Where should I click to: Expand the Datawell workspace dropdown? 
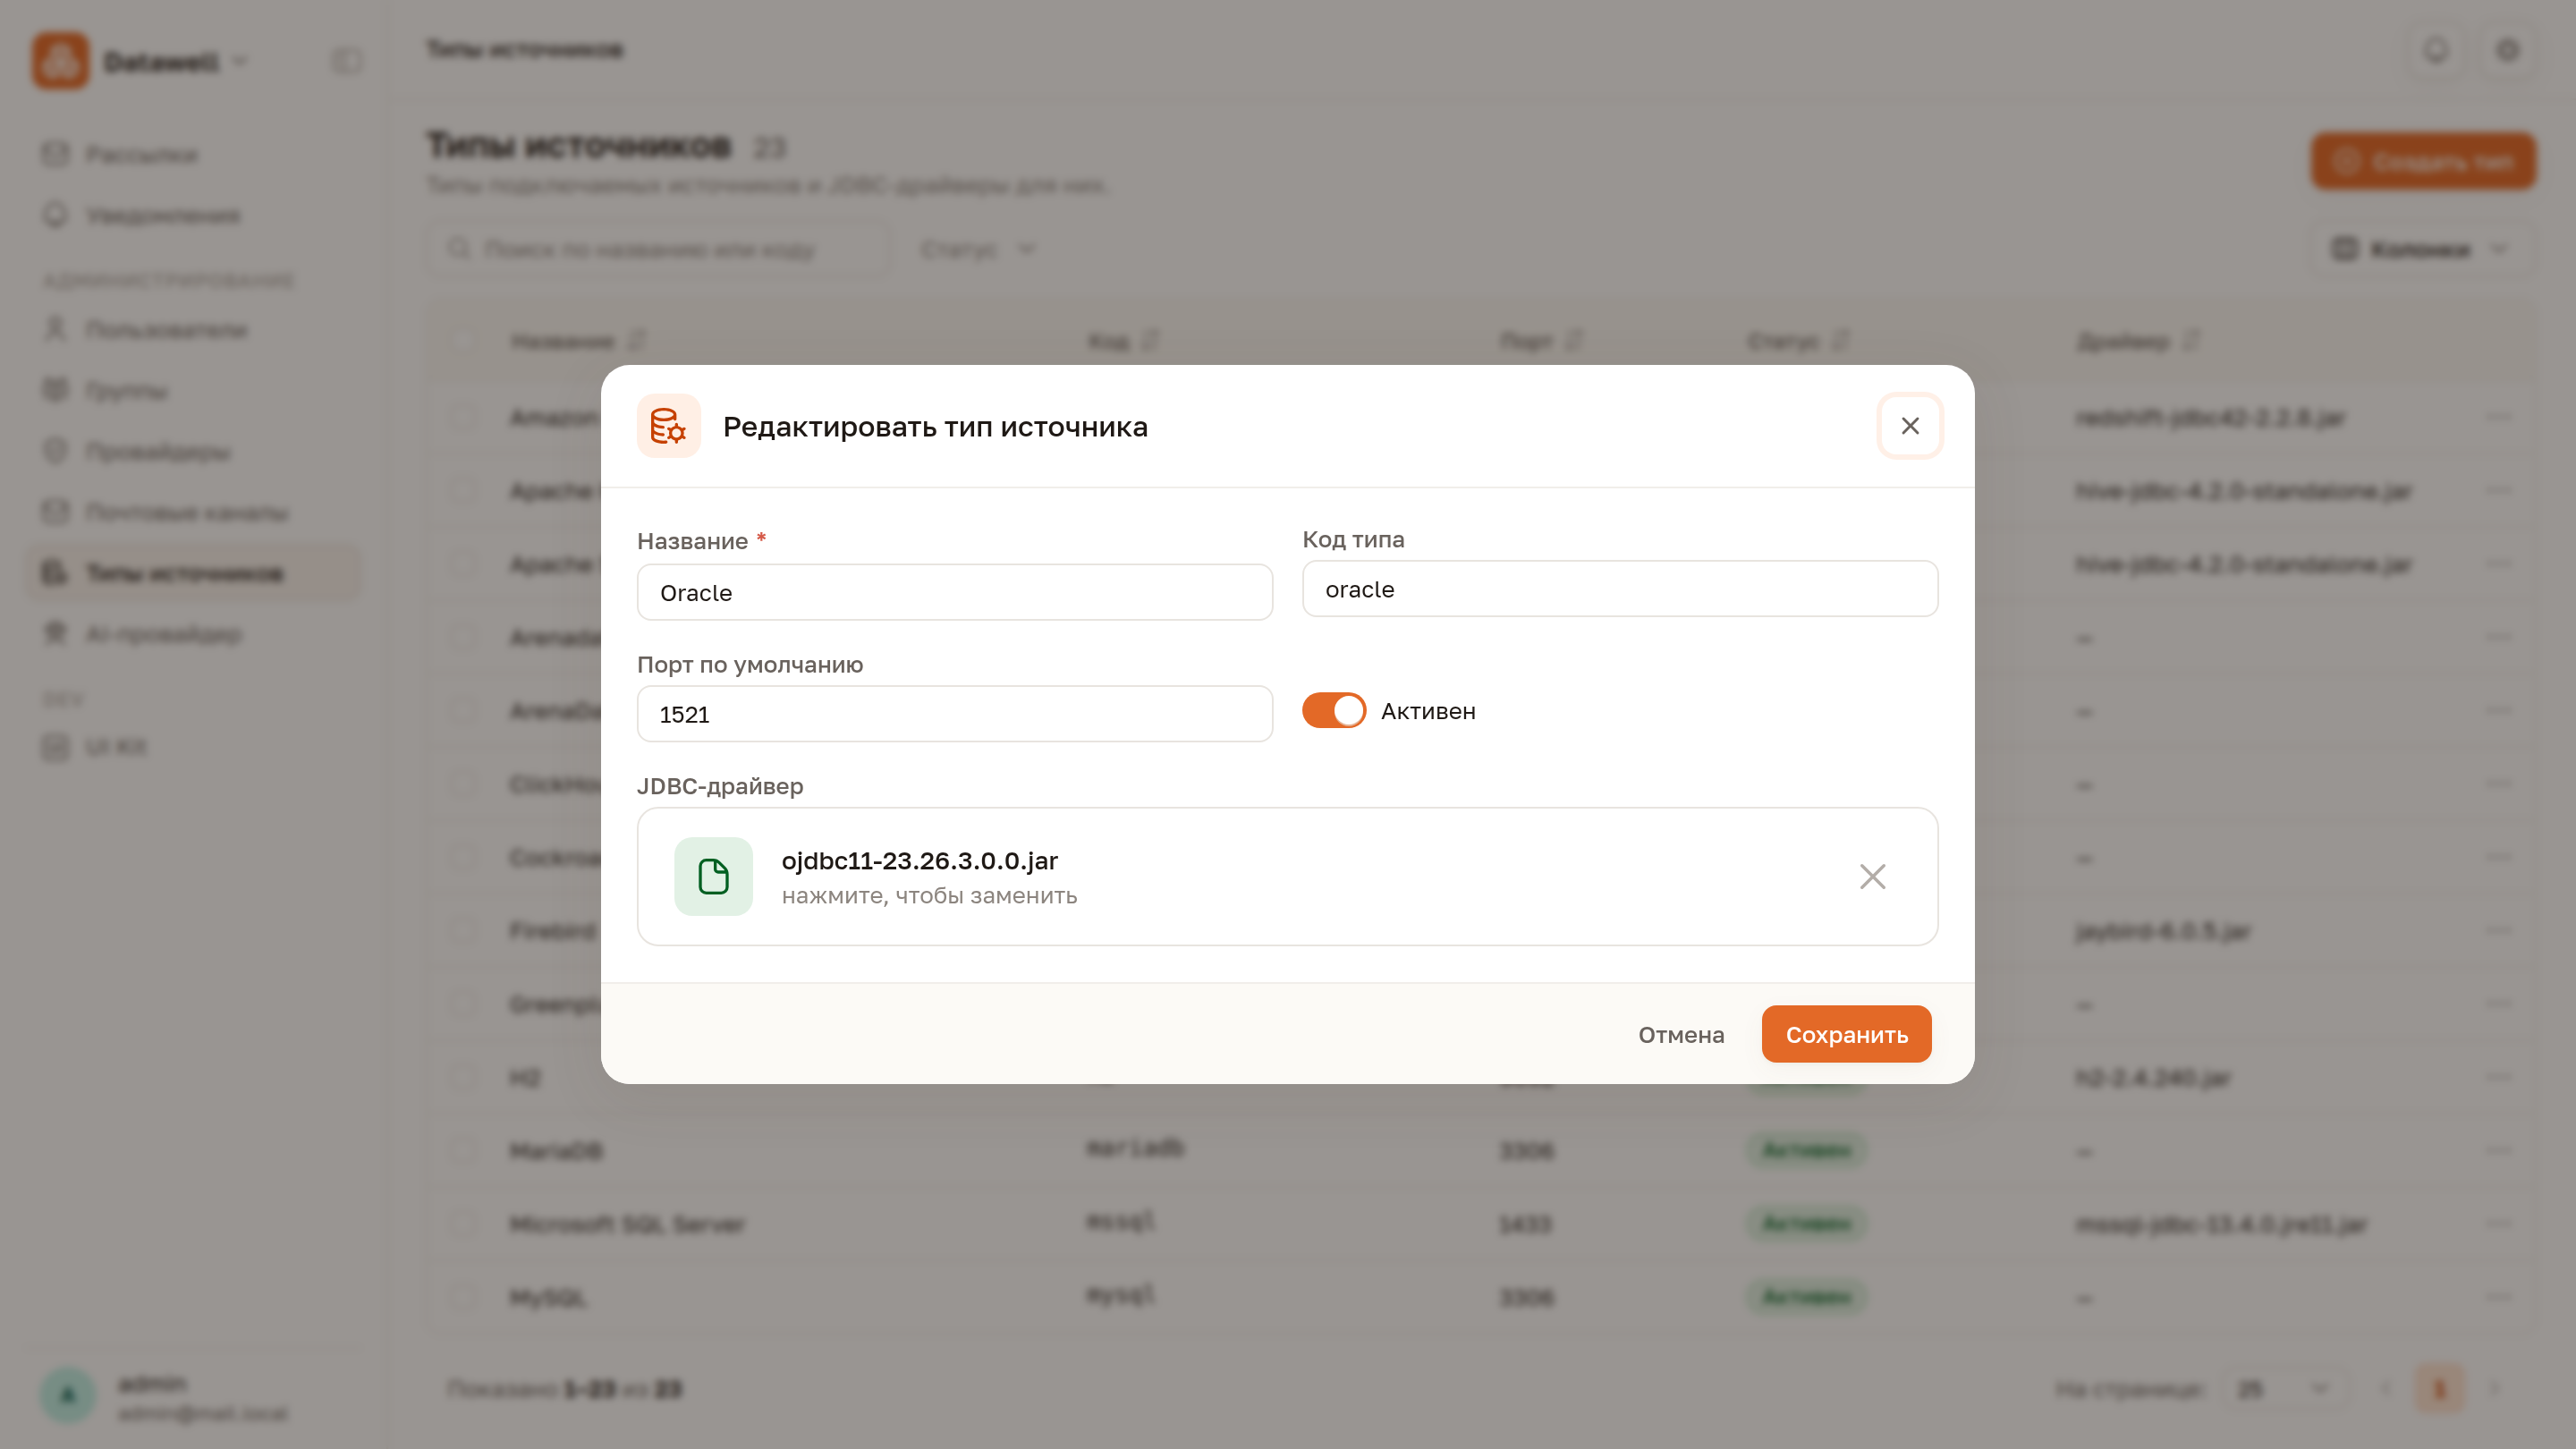[x=240, y=61]
